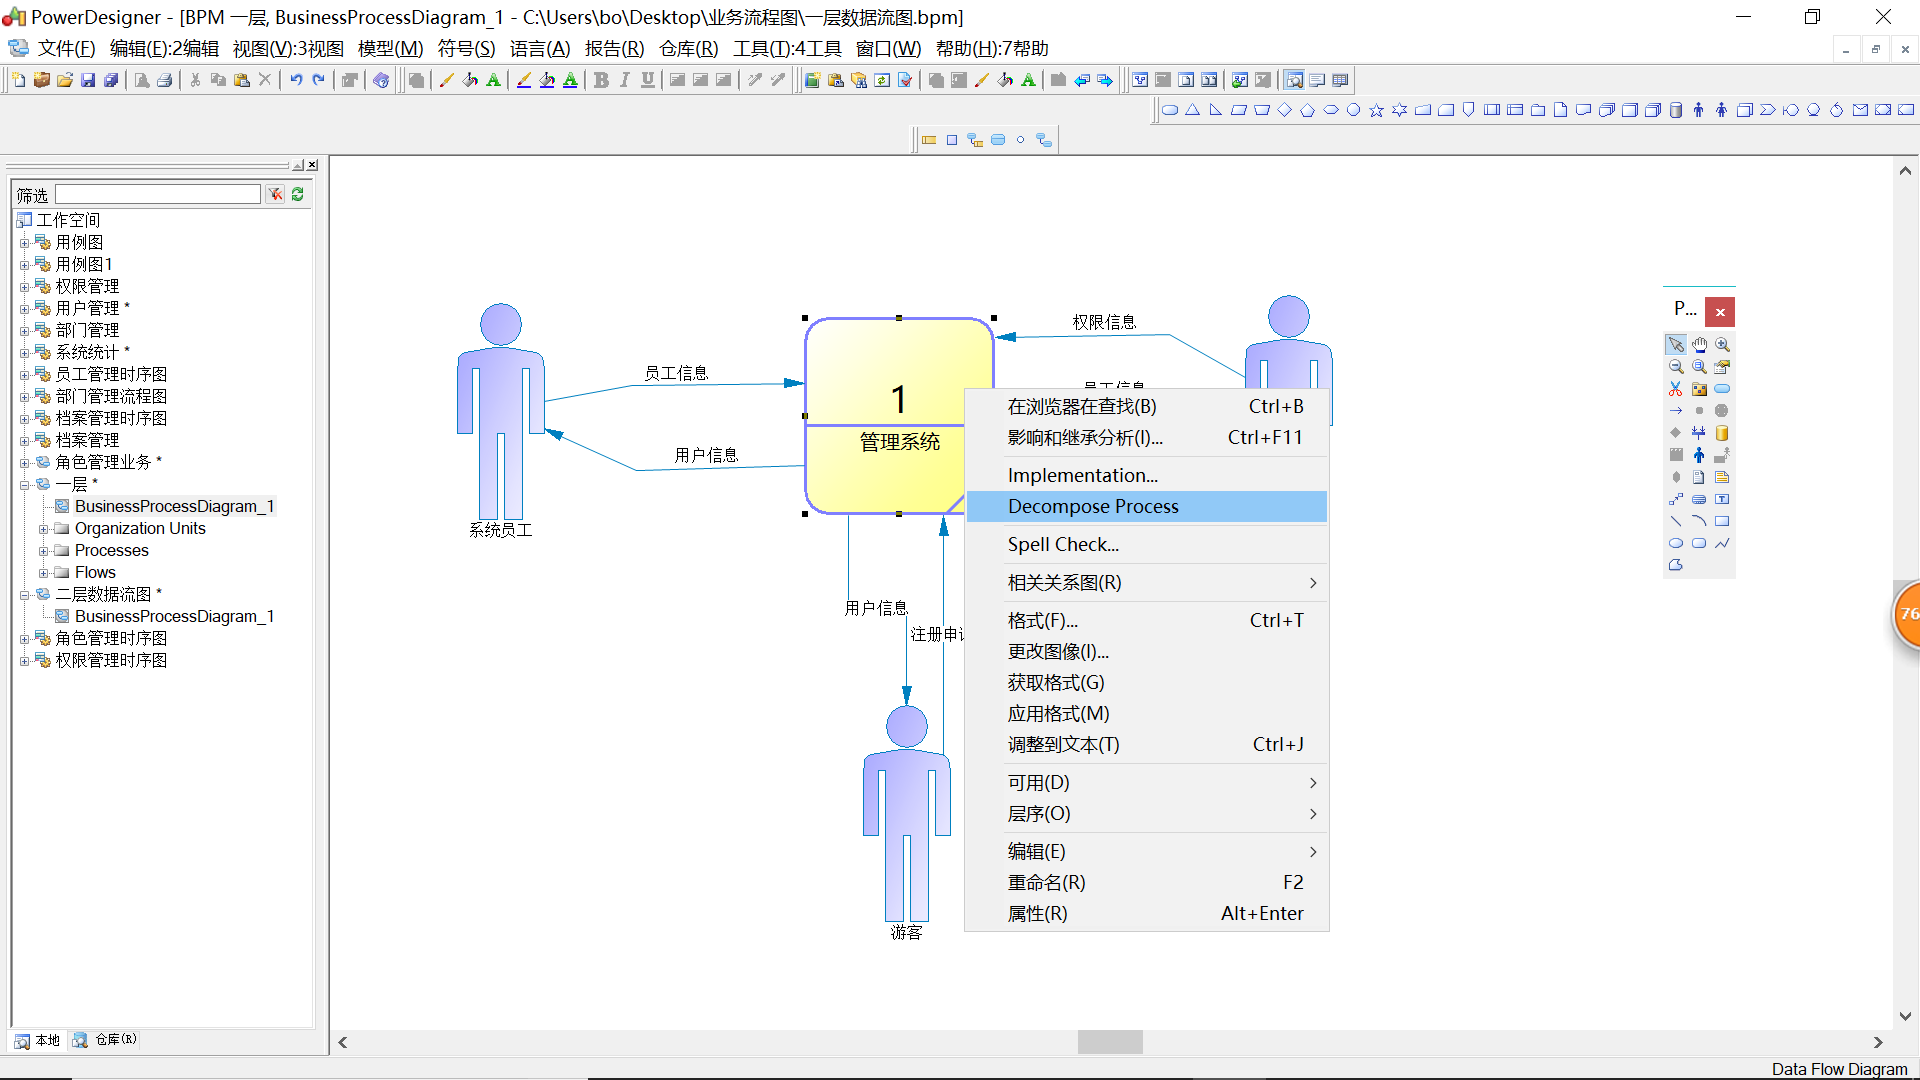Toggle Bold text formatting

click(x=601, y=80)
